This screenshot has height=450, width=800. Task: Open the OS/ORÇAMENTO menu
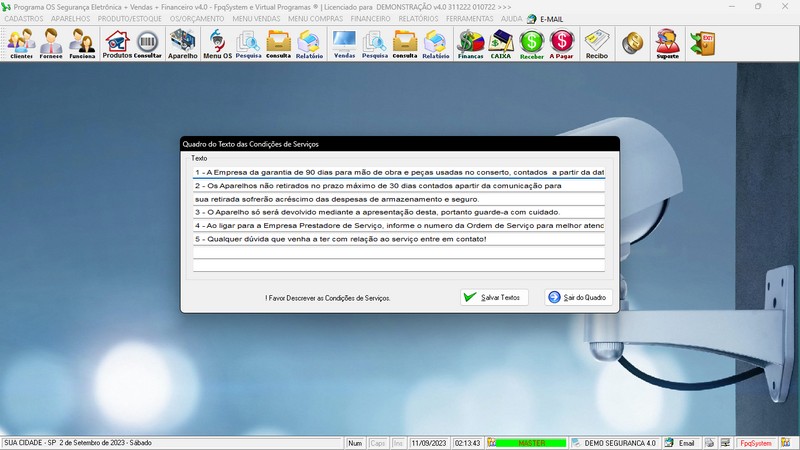click(x=197, y=19)
